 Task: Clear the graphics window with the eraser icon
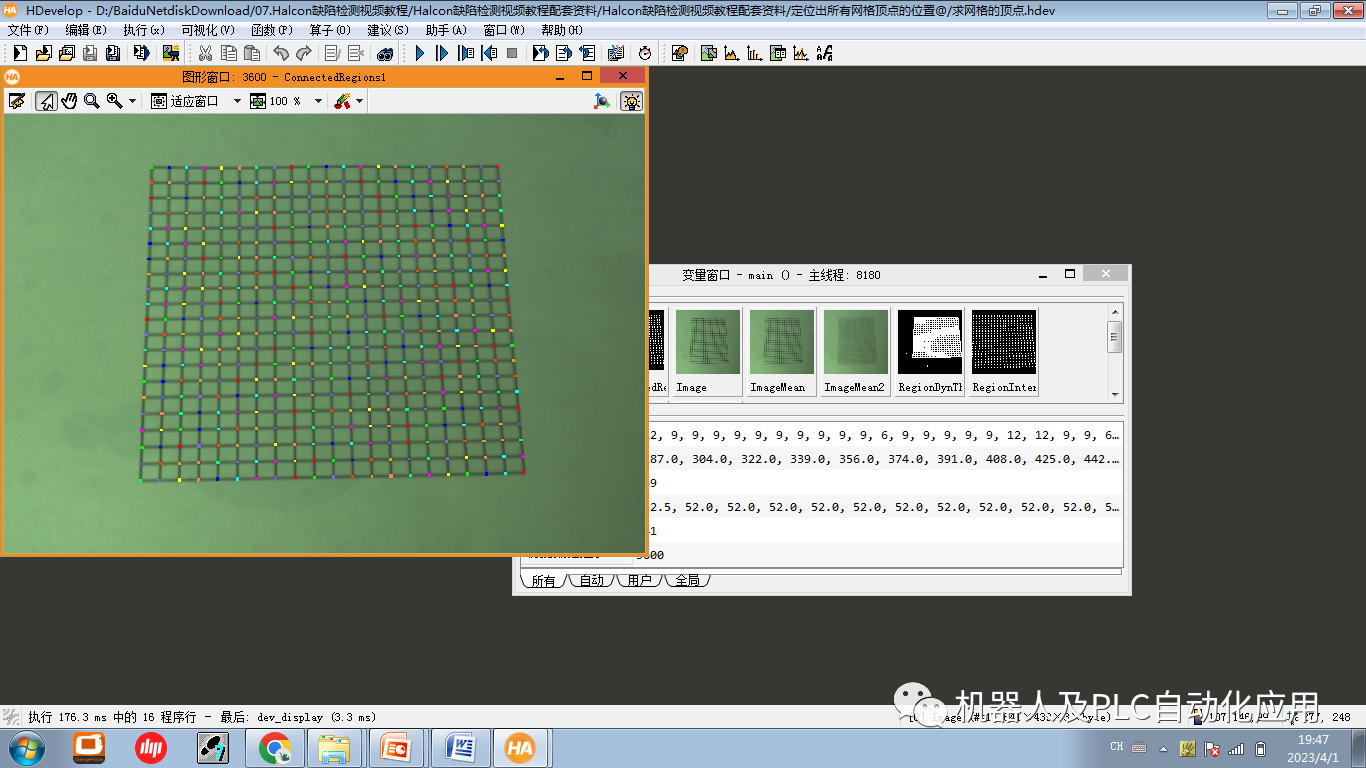17,100
